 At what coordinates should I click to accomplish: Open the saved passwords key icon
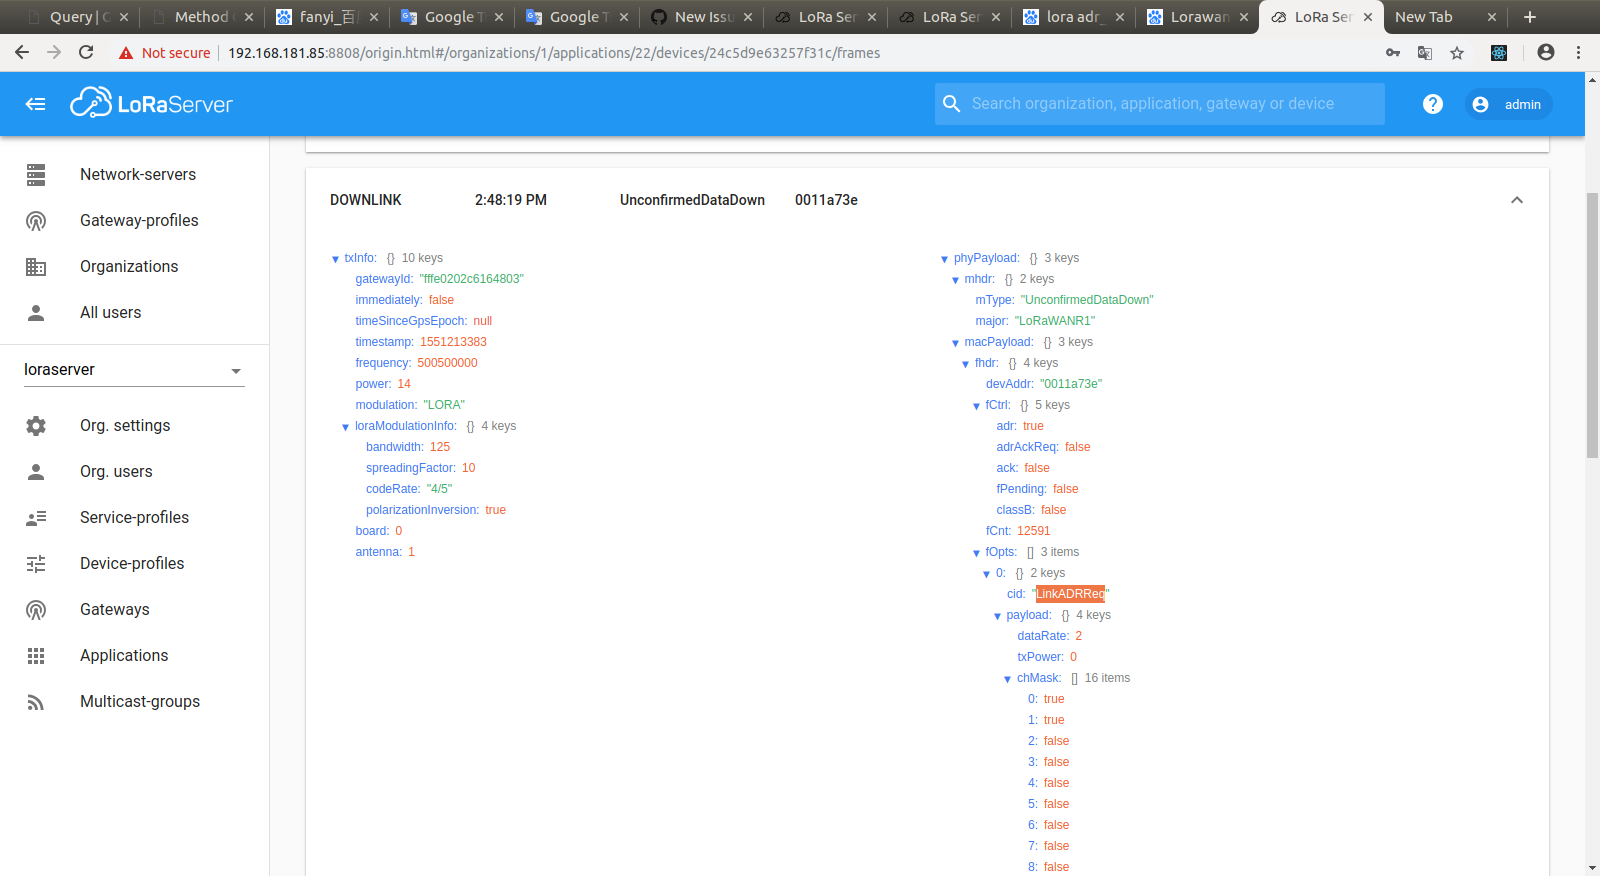(x=1393, y=53)
